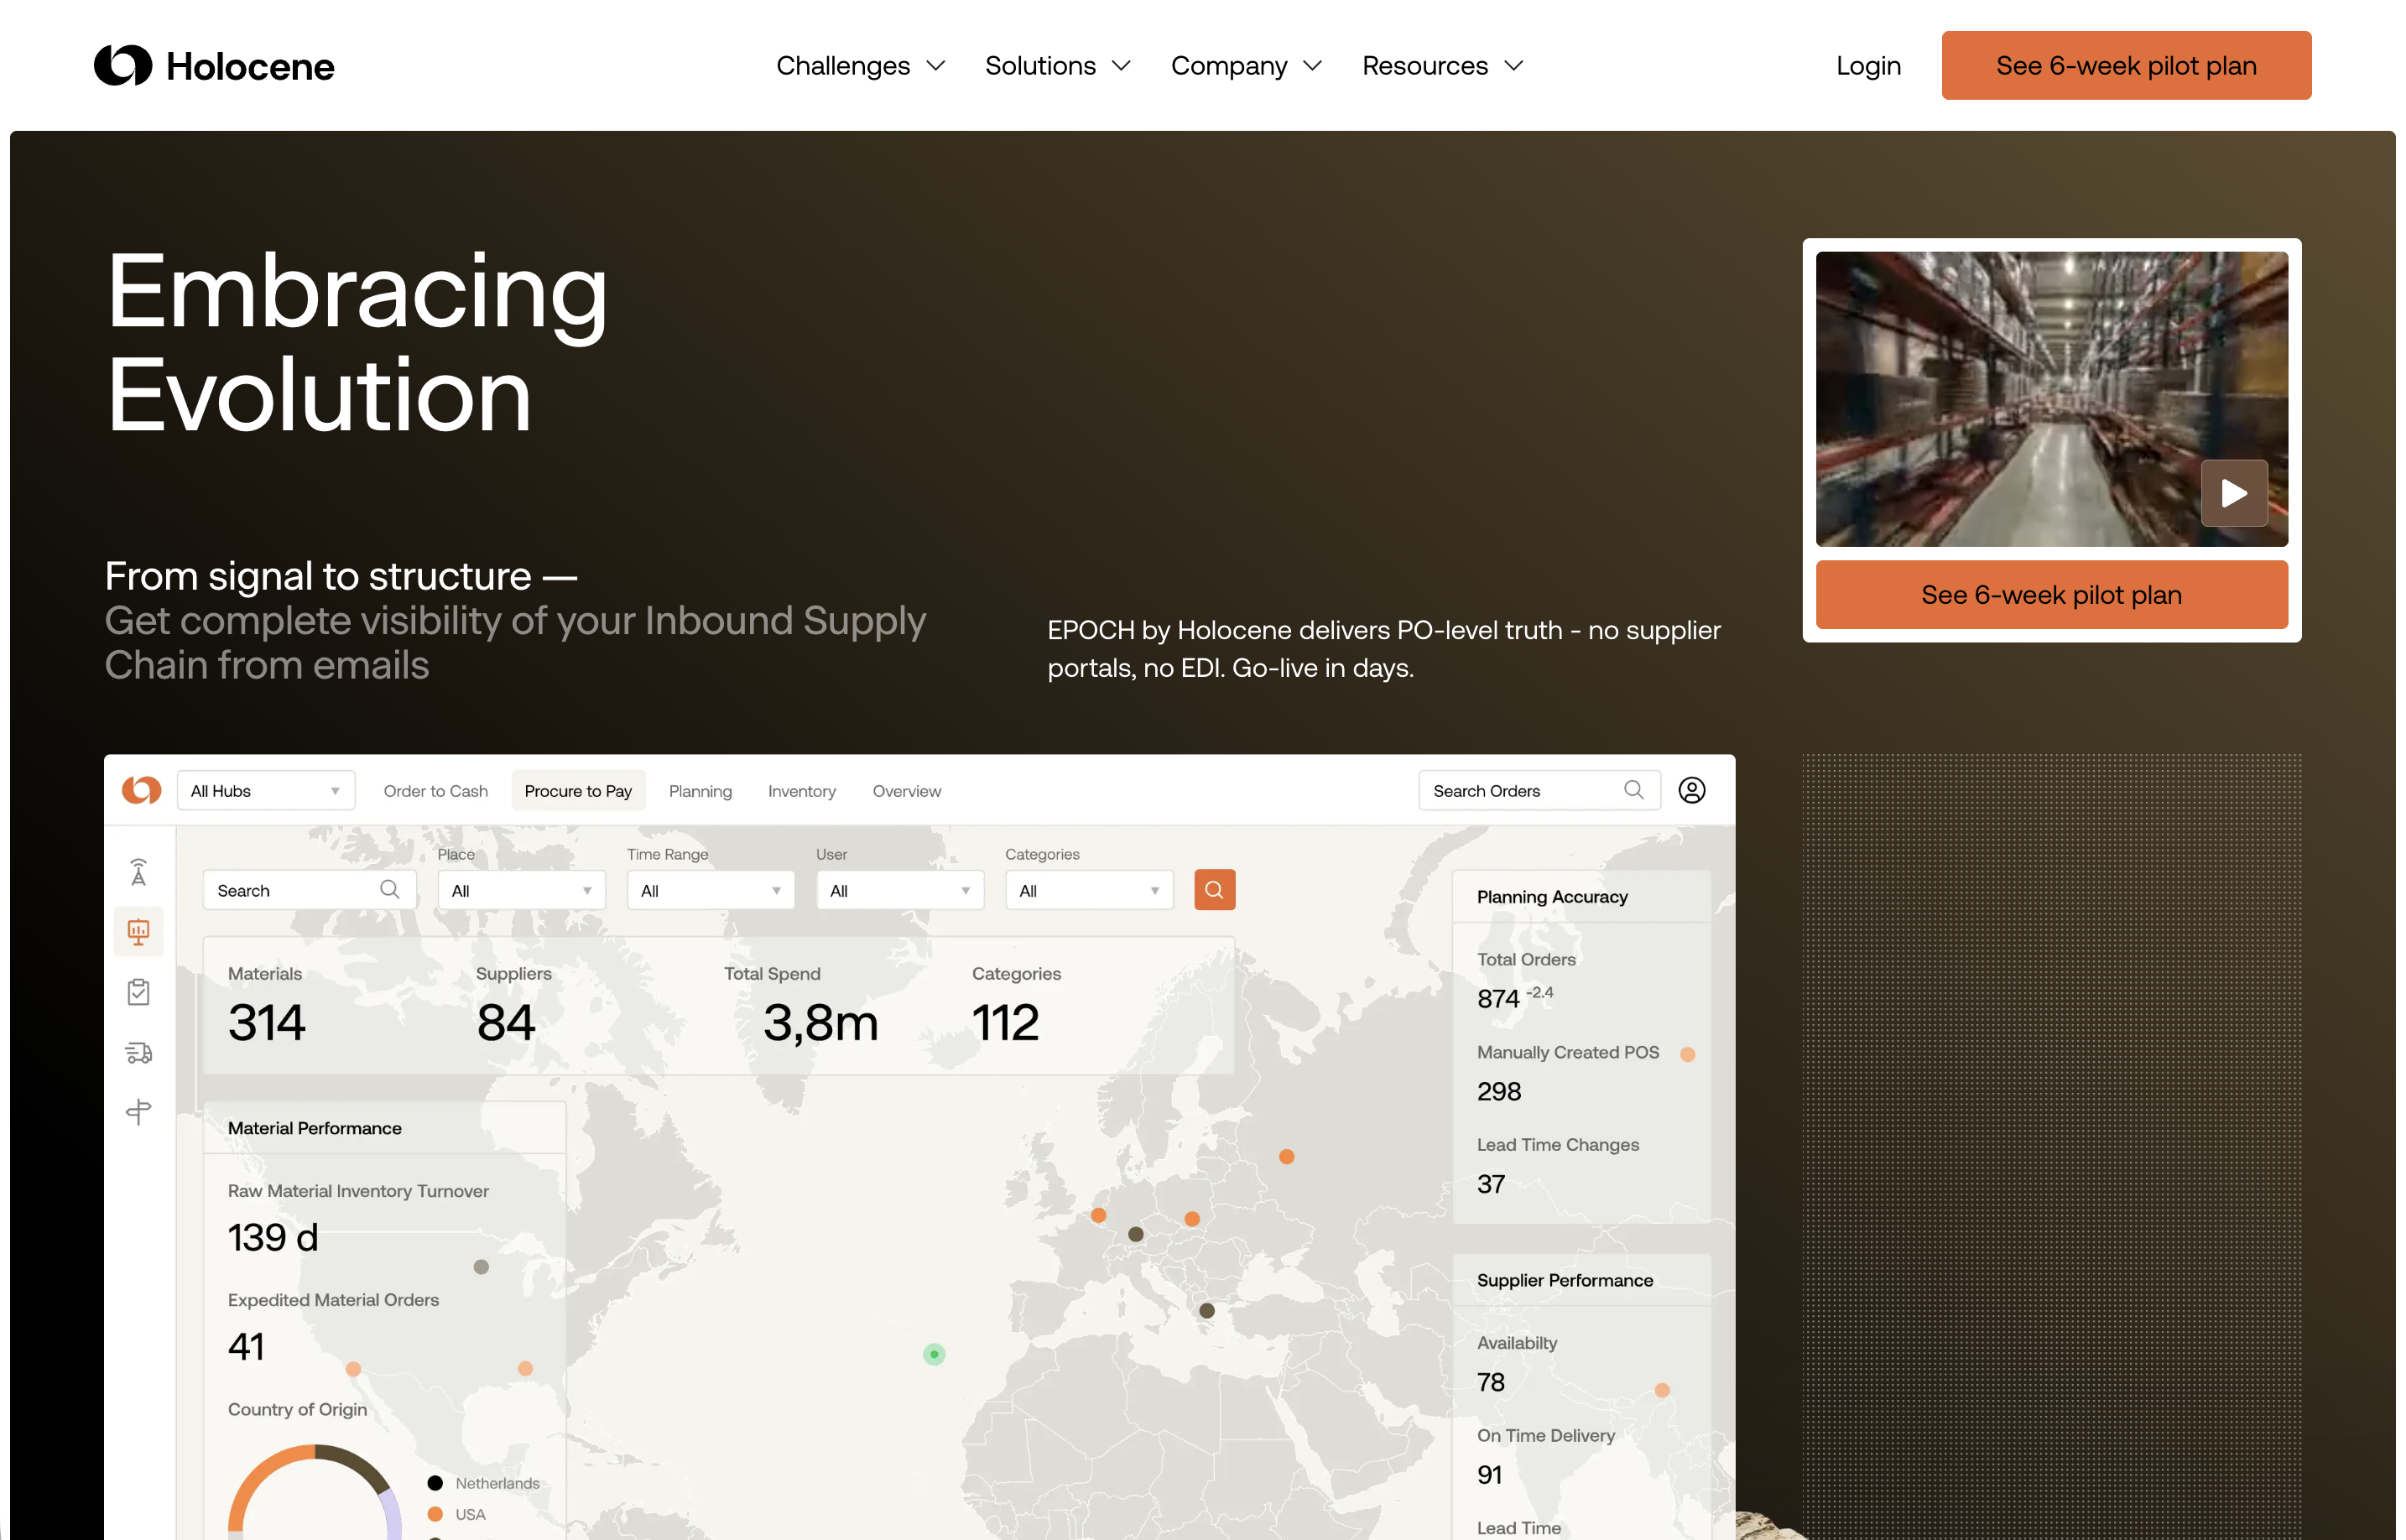This screenshot has width=2406, height=1540.
Task: Open the clipboard checklist sidebar icon
Action: click(139, 992)
